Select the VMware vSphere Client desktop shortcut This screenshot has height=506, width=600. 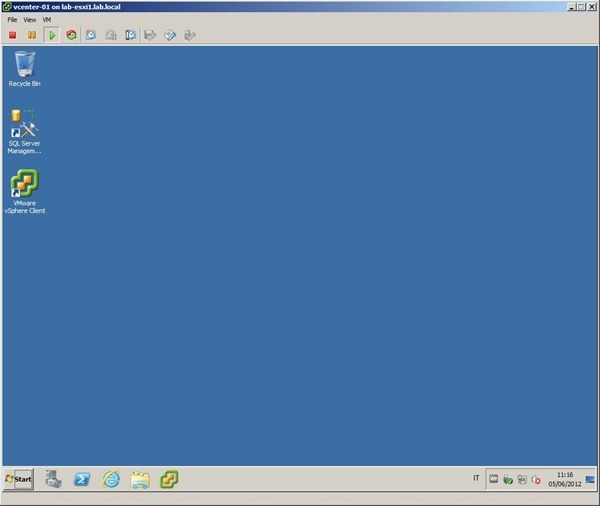[x=24, y=191]
